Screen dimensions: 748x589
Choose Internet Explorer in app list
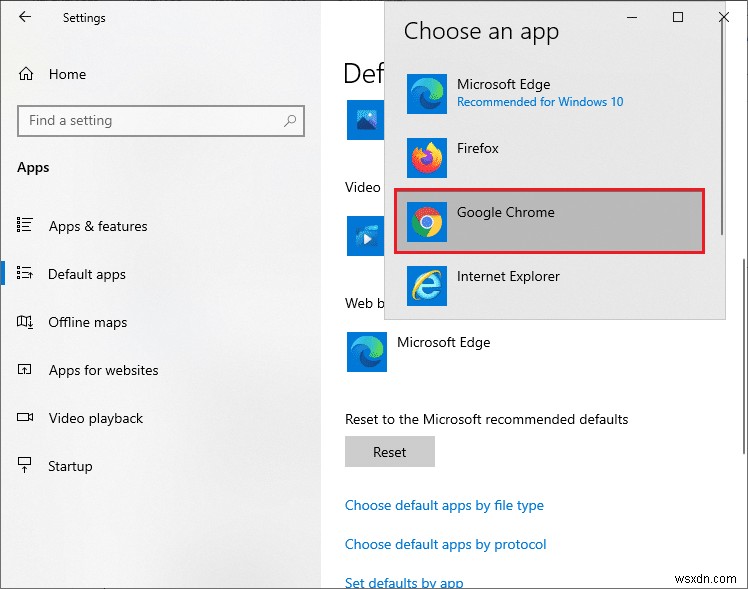click(x=550, y=285)
